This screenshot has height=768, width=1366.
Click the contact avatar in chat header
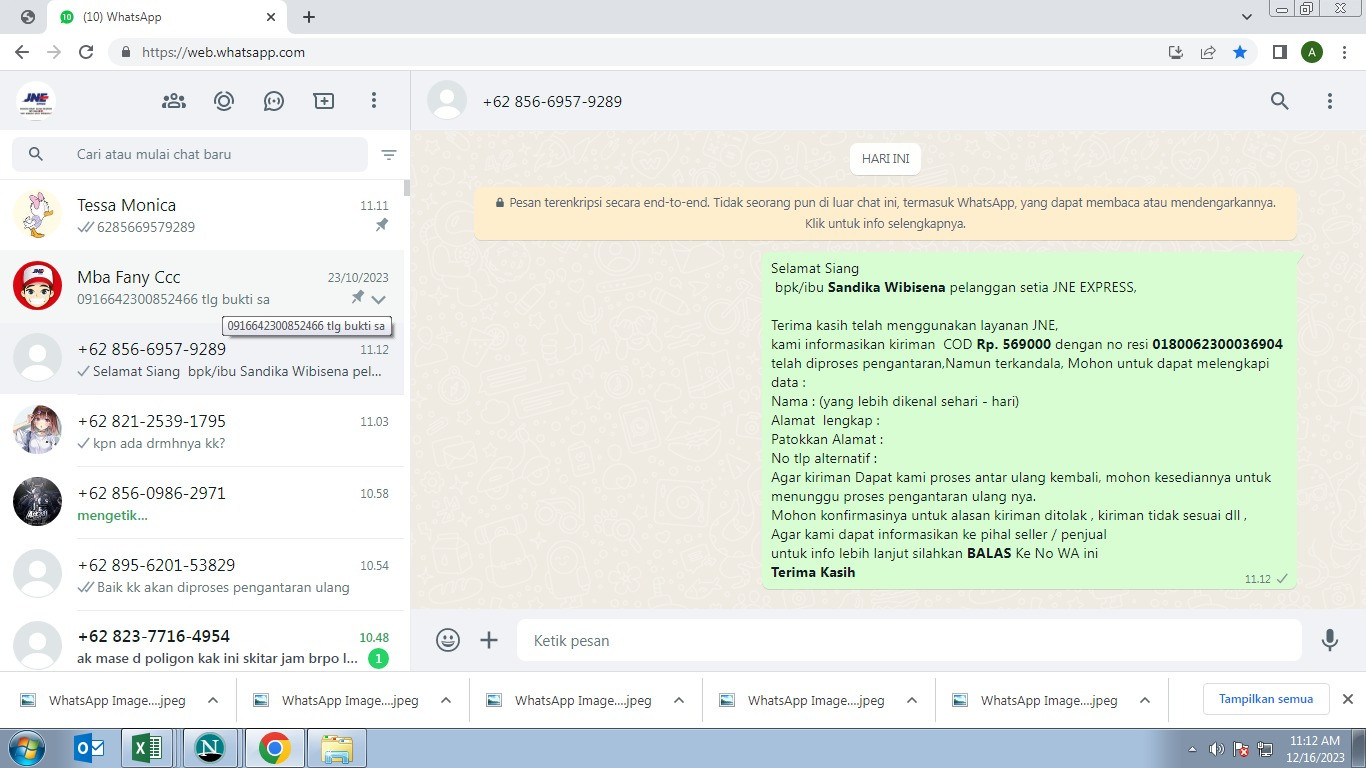point(447,101)
